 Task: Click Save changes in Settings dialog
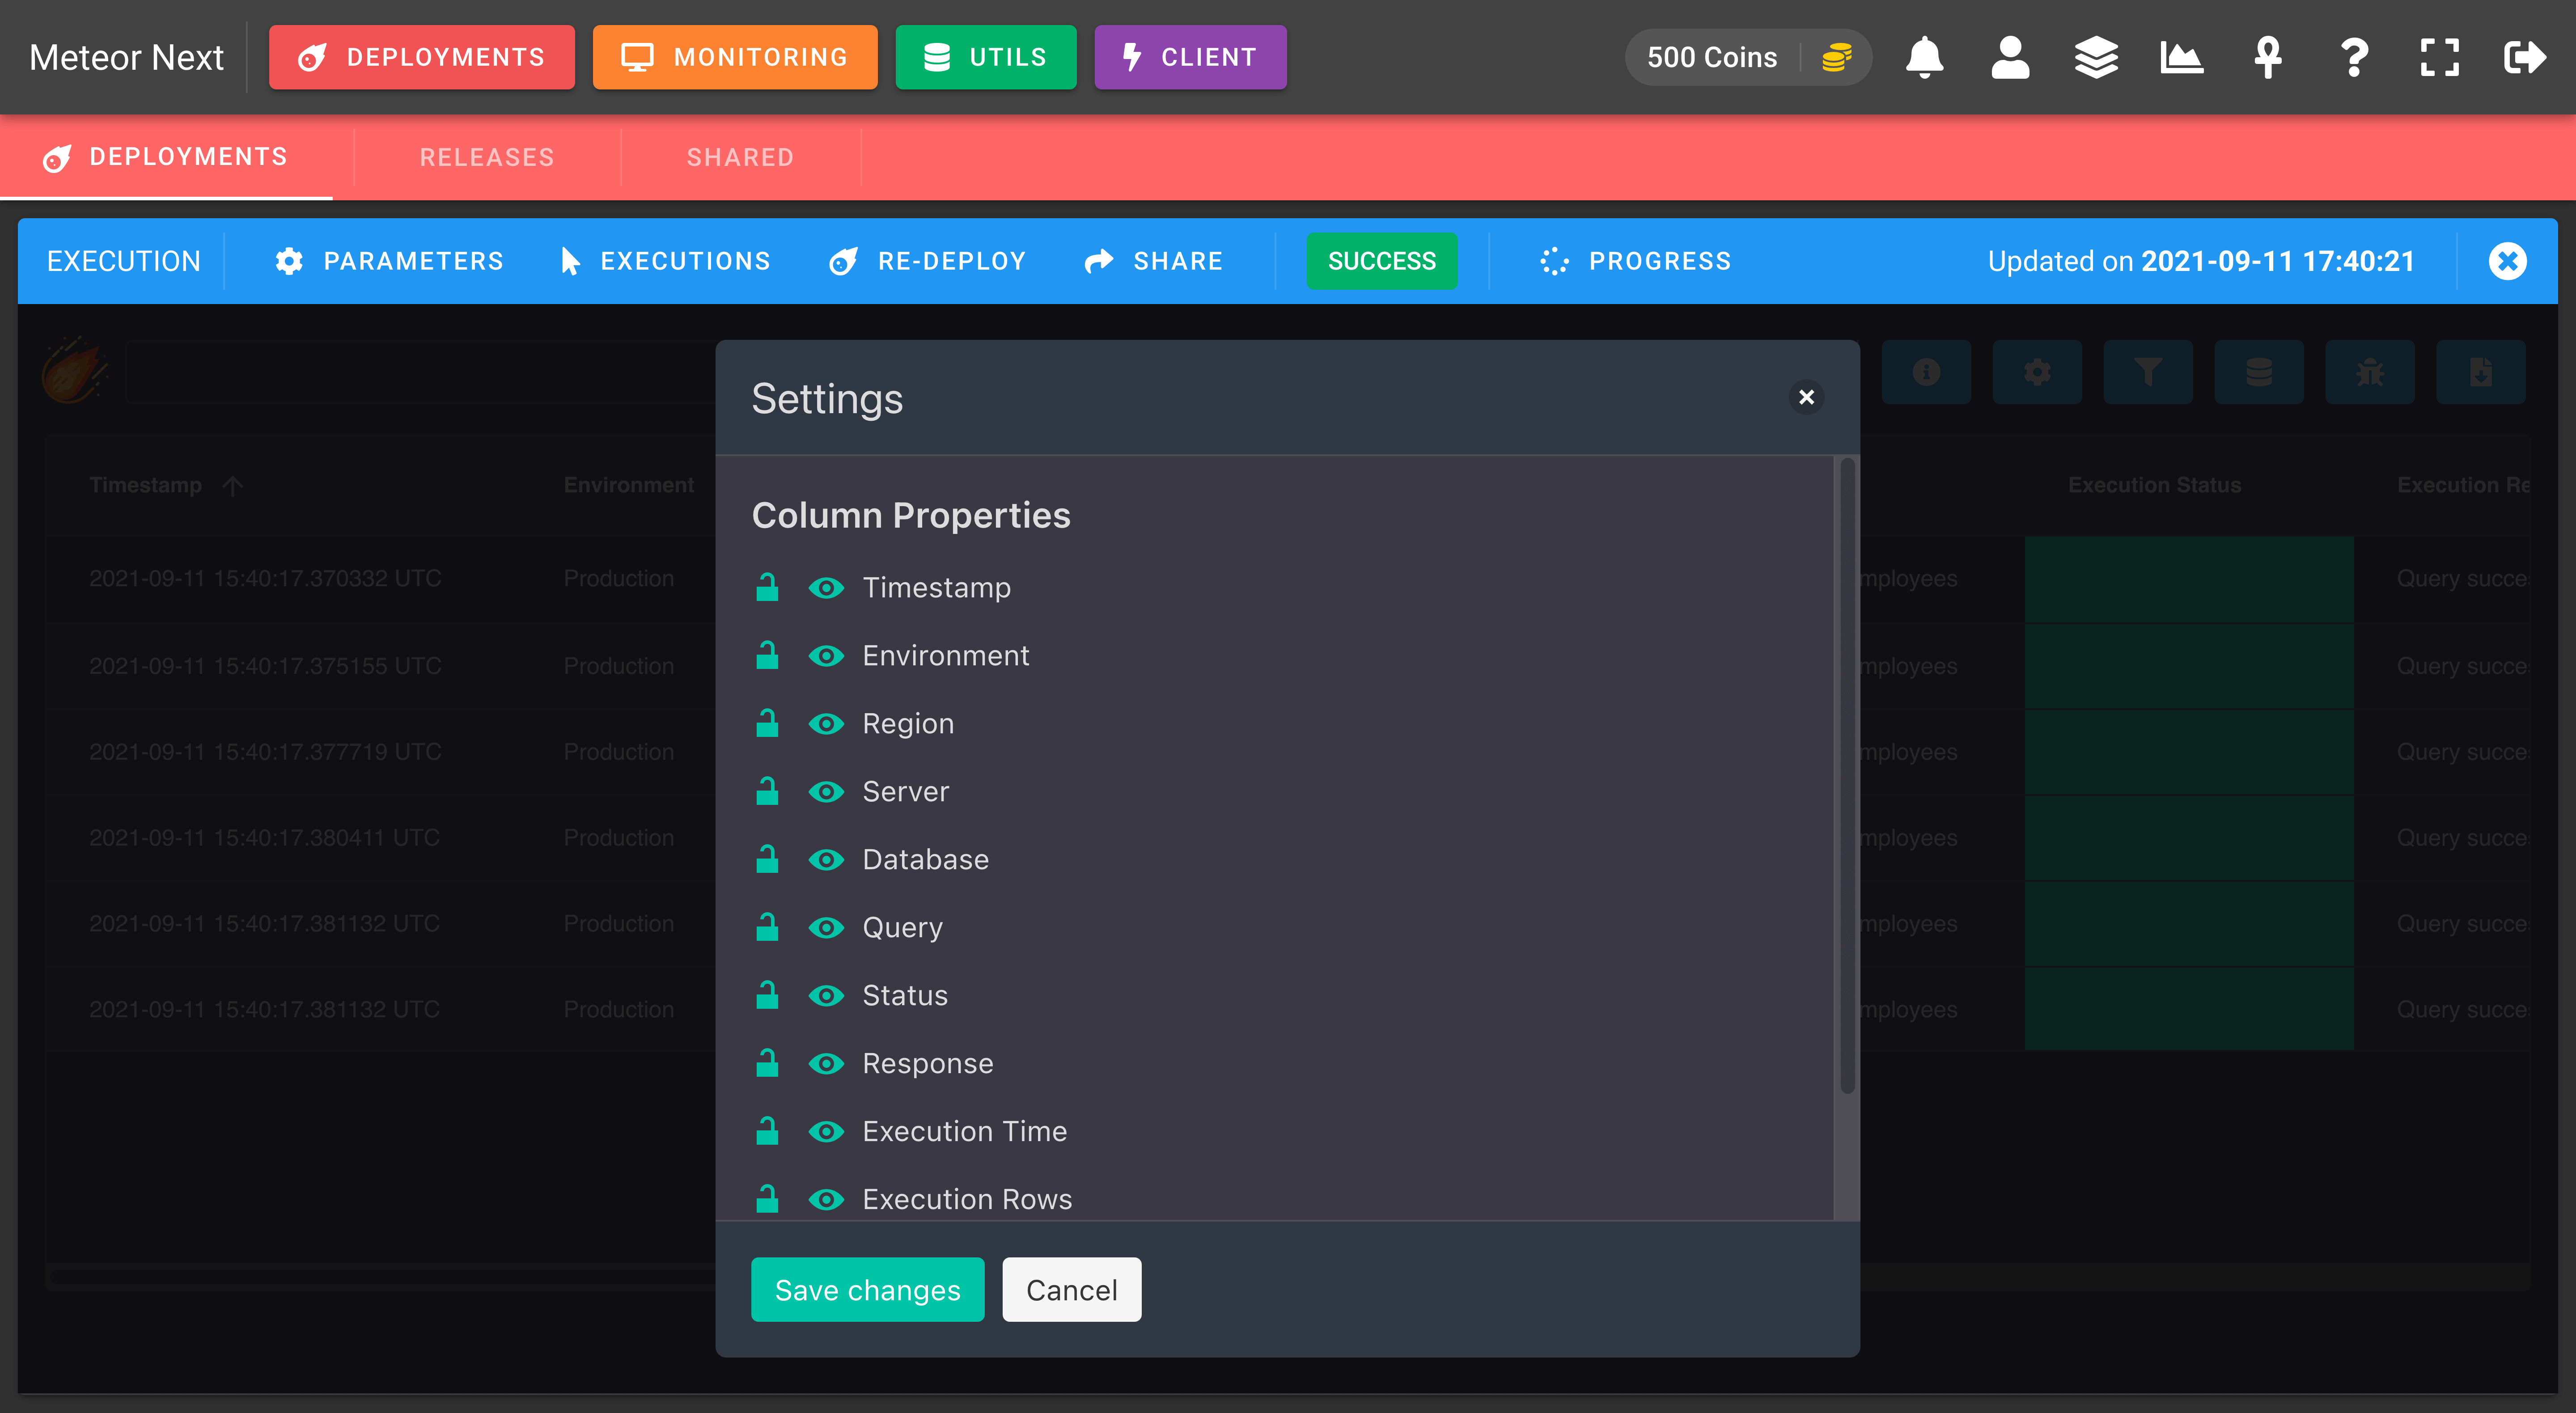pos(867,1290)
